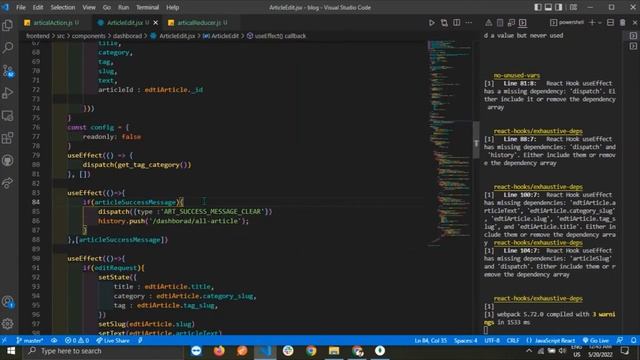The height and width of the screenshot is (360, 640).
Task: Open the Edit menu
Action: (38, 7)
